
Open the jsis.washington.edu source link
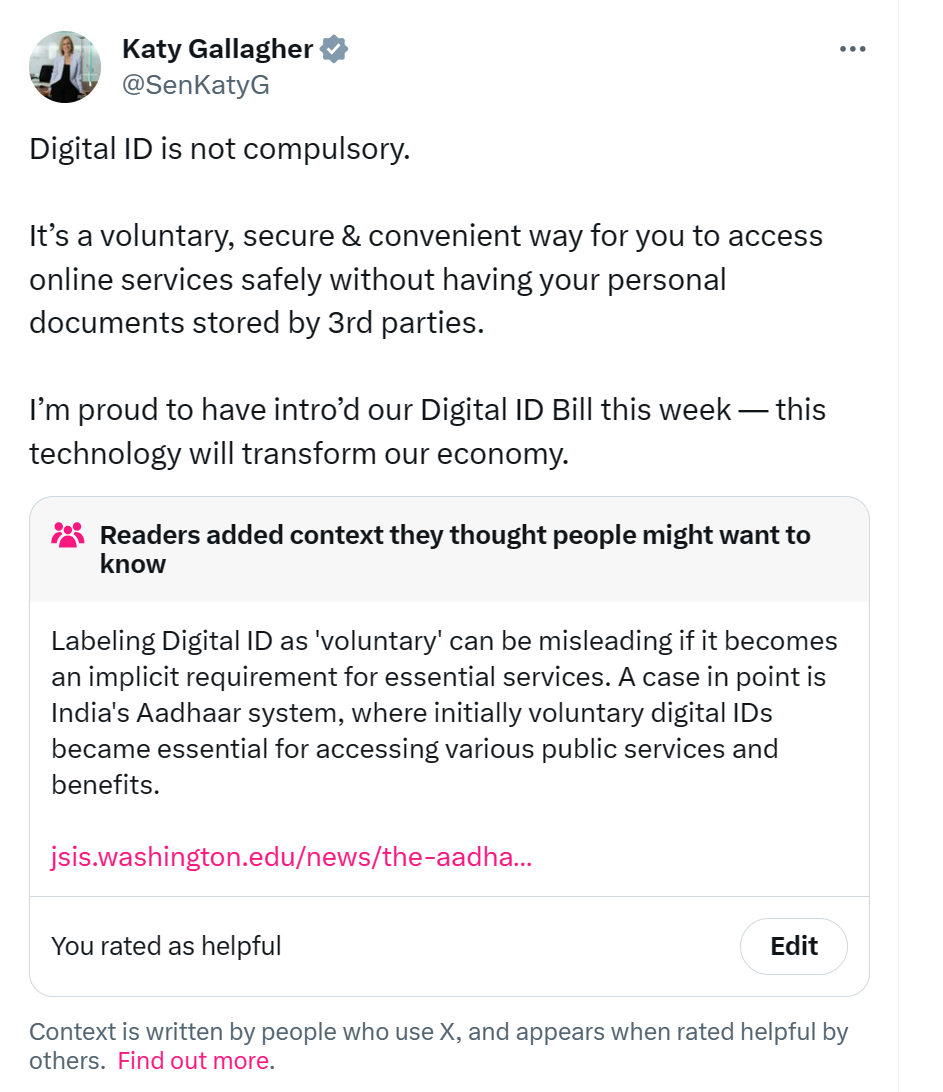tap(291, 857)
